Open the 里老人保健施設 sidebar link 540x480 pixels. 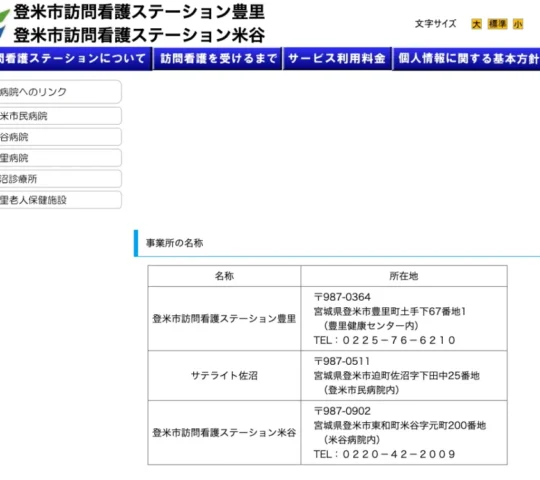coord(60,200)
